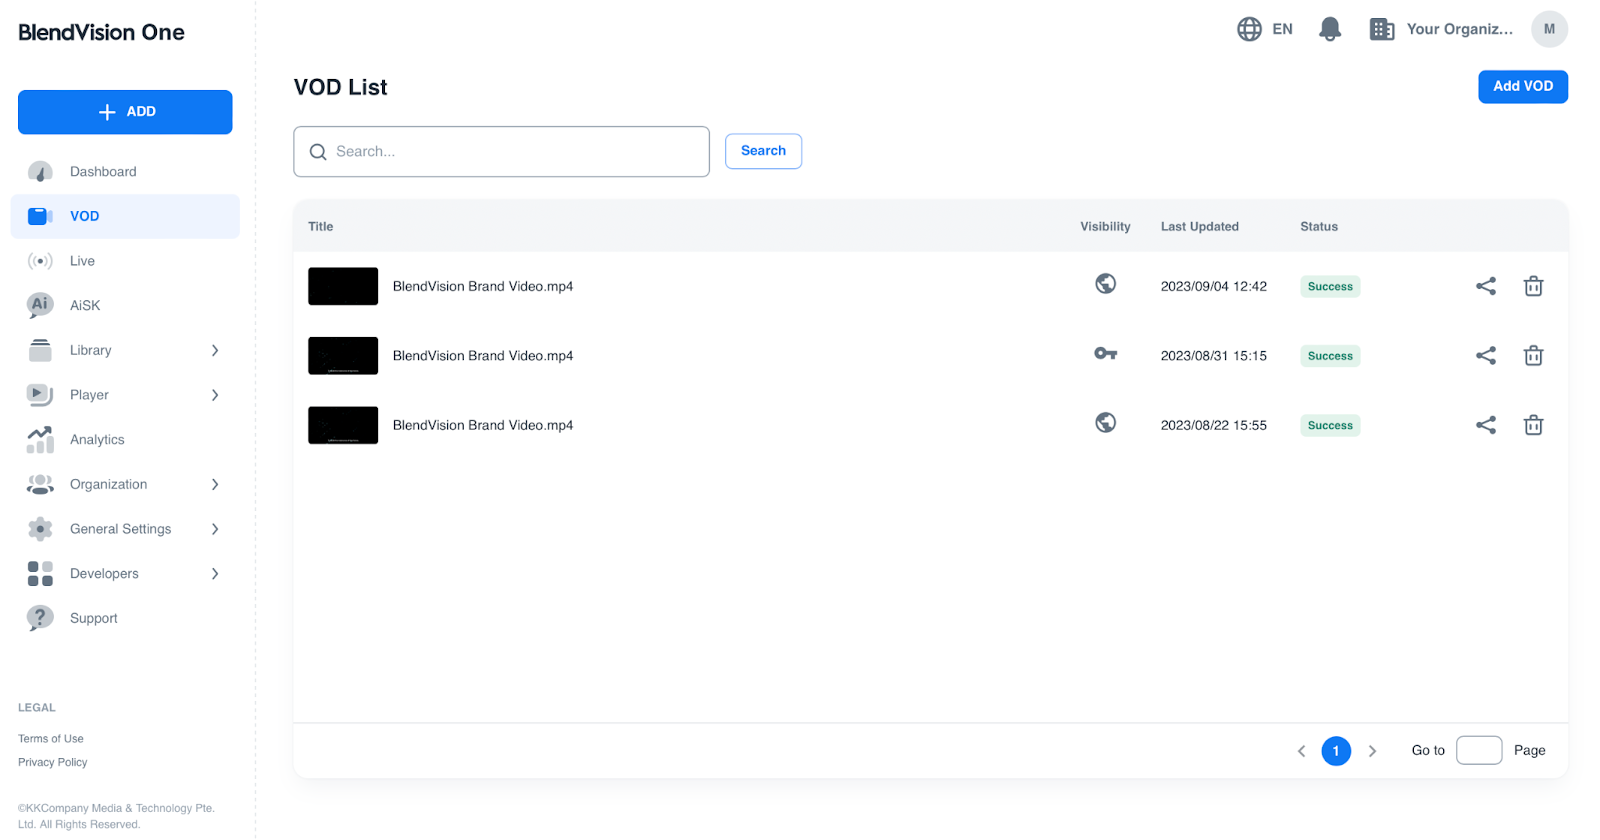
Task: Click the user avatar M icon
Action: point(1548,29)
